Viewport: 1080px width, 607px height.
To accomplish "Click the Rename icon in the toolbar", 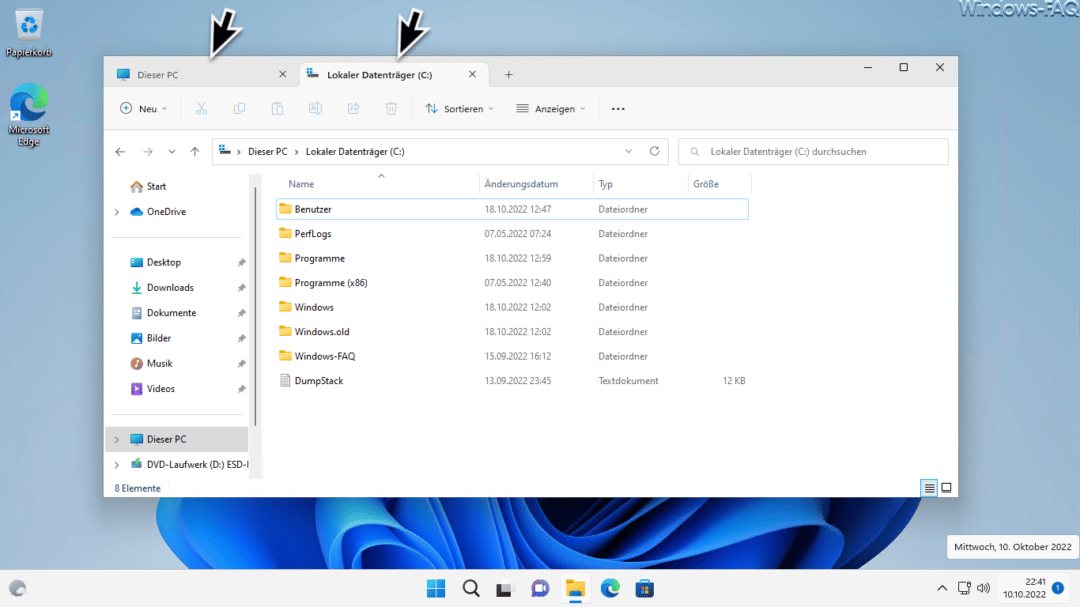I will click(x=315, y=108).
